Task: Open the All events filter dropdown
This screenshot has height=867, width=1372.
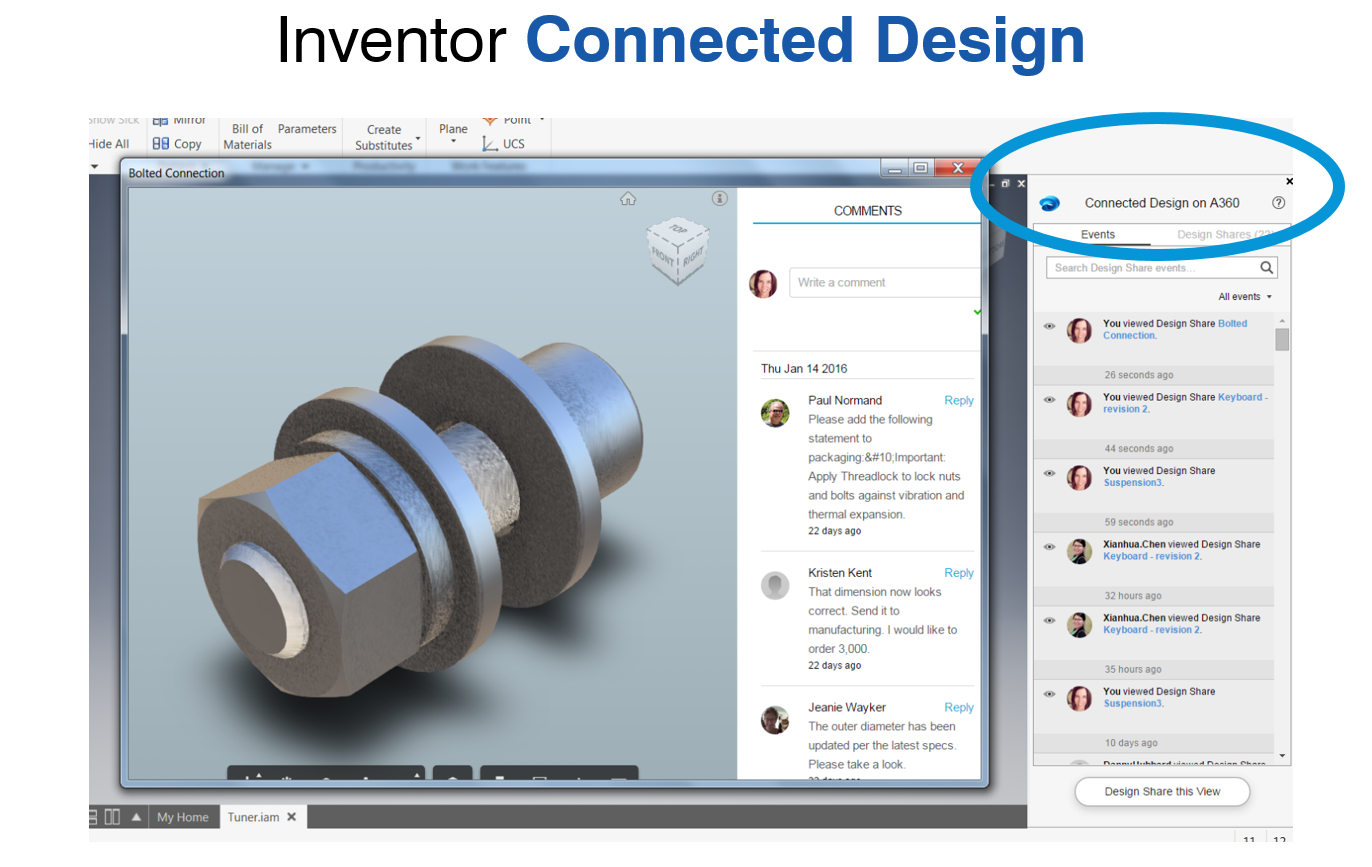Action: pyautogui.click(x=1244, y=296)
